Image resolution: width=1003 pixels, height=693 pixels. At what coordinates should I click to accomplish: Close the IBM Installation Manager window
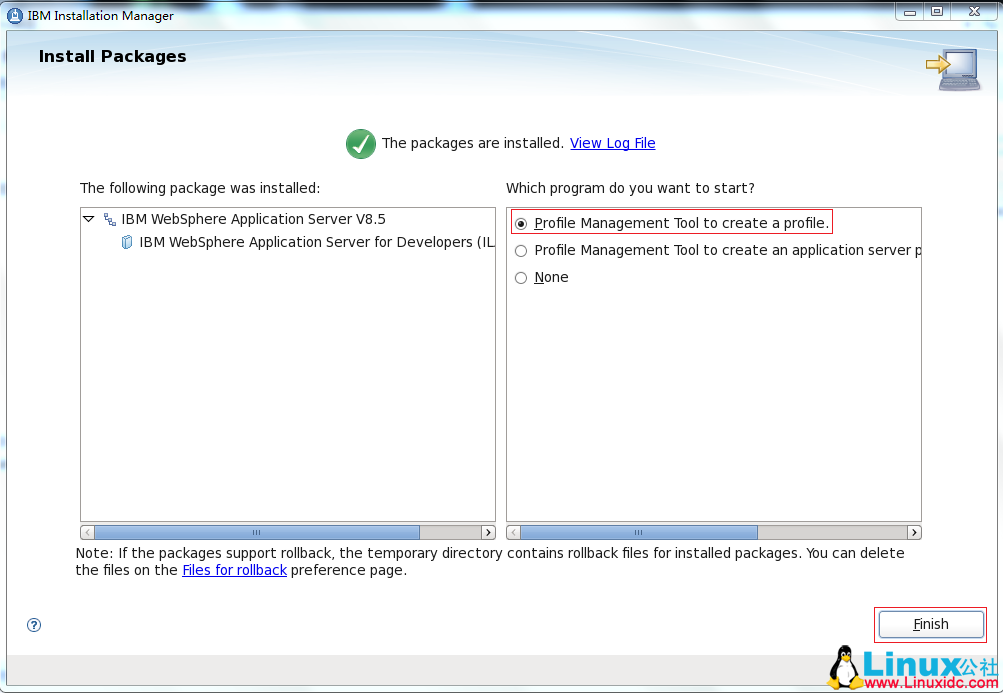pos(974,12)
